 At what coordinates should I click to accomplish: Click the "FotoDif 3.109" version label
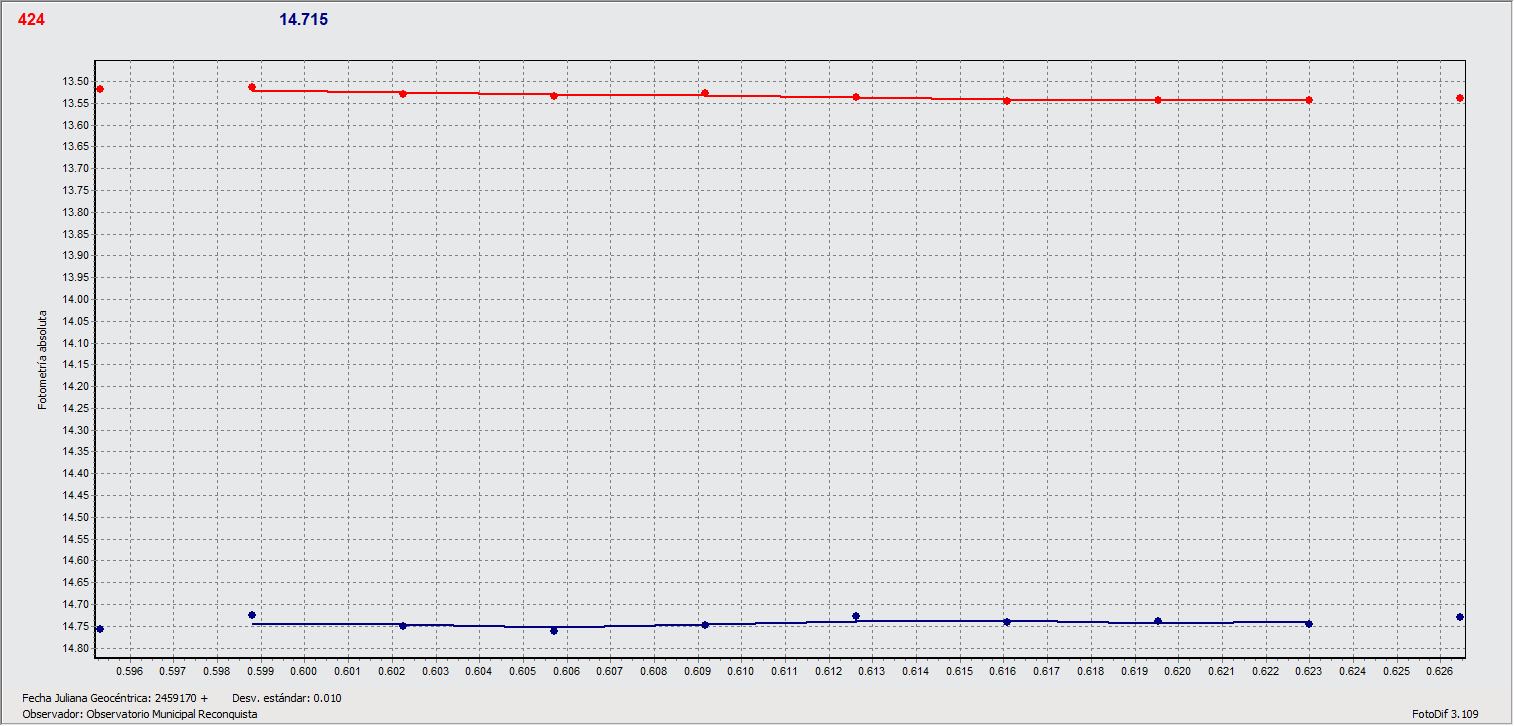(1445, 714)
